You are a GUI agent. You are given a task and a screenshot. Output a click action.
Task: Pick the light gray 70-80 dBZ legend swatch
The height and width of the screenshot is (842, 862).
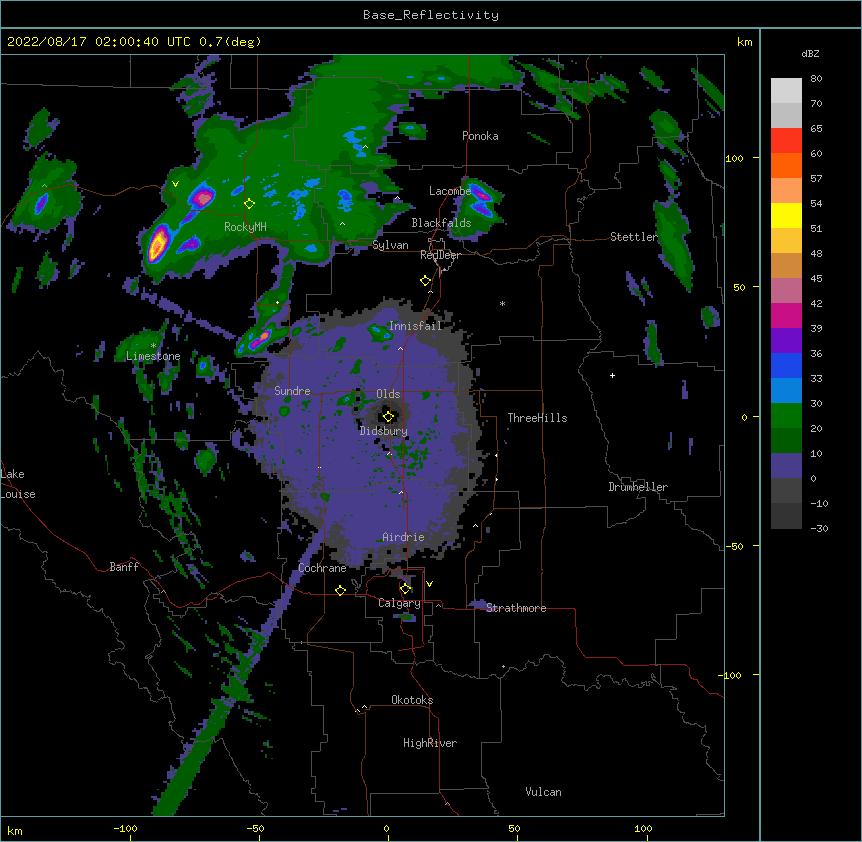[x=786, y=91]
